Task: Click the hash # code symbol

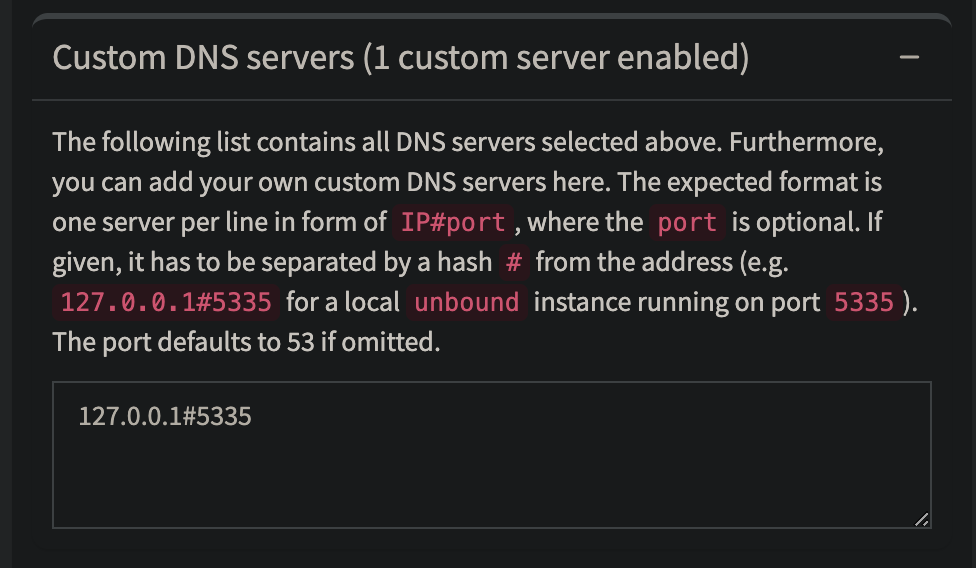Action: (x=514, y=262)
